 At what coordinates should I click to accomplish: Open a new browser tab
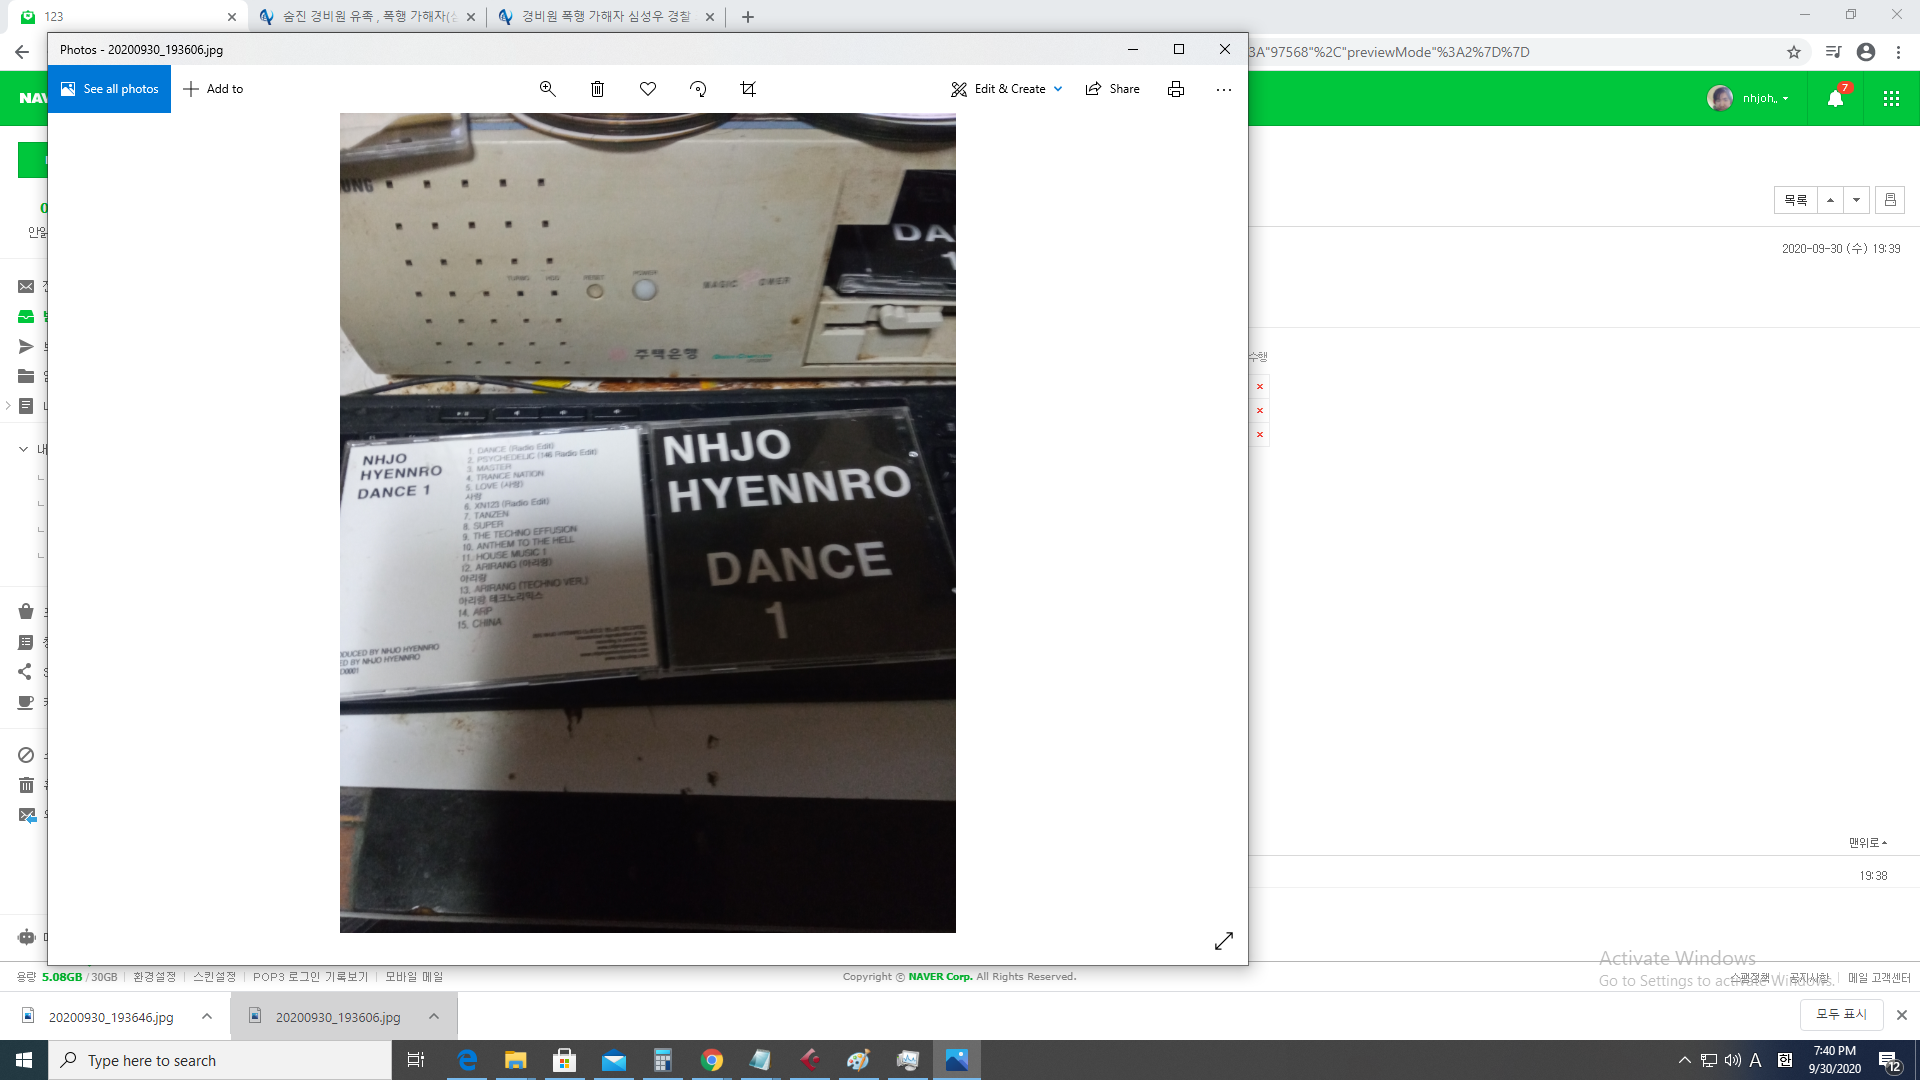748,16
